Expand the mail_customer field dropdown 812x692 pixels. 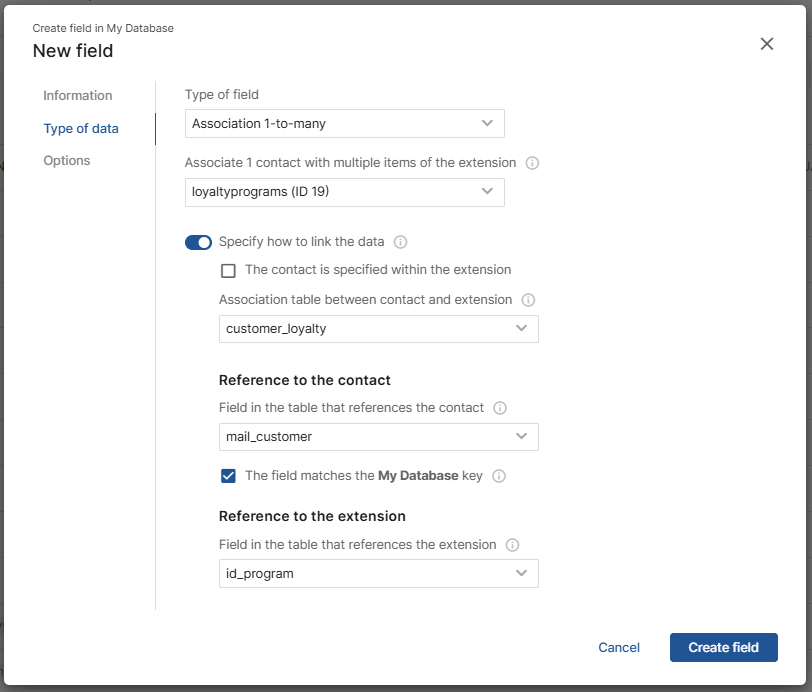click(x=378, y=437)
